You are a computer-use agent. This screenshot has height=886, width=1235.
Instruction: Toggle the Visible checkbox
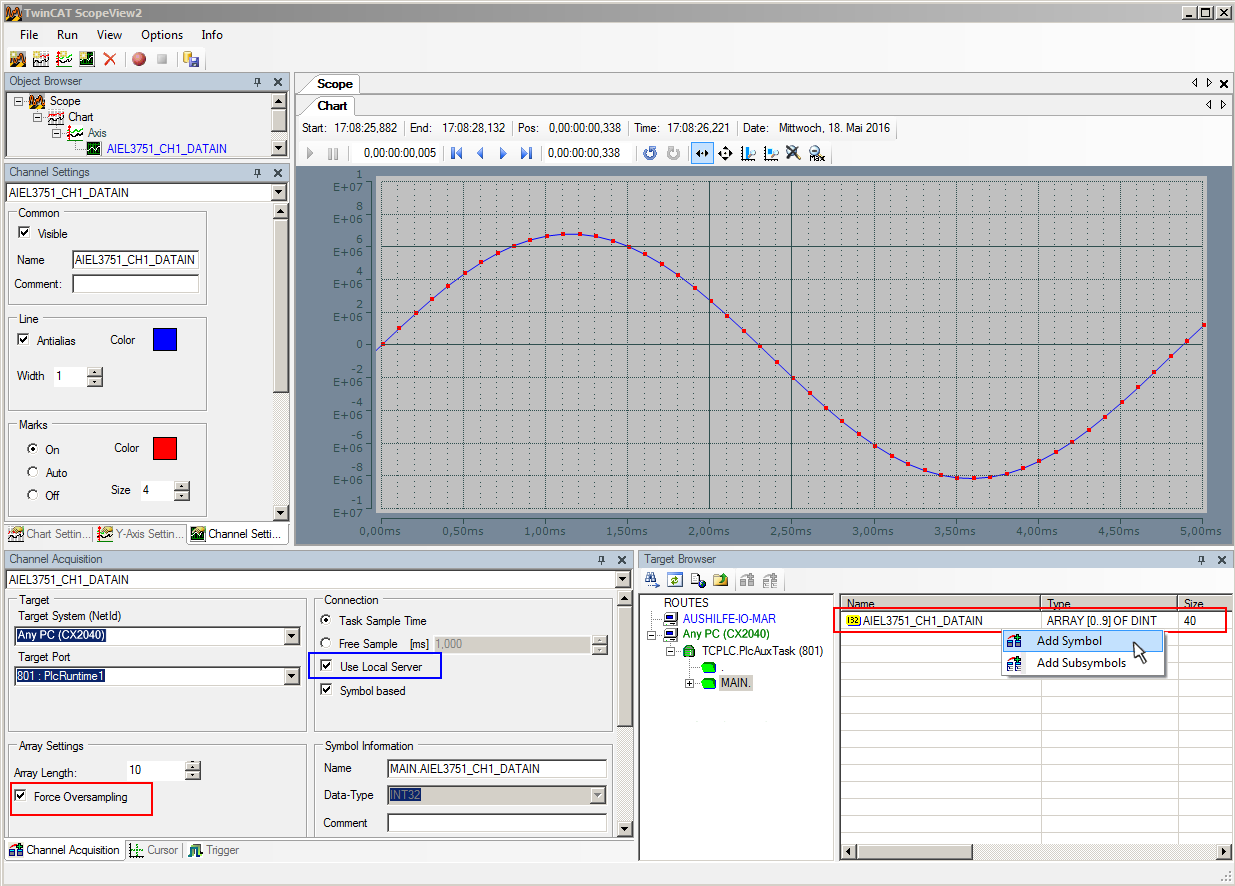click(24, 232)
